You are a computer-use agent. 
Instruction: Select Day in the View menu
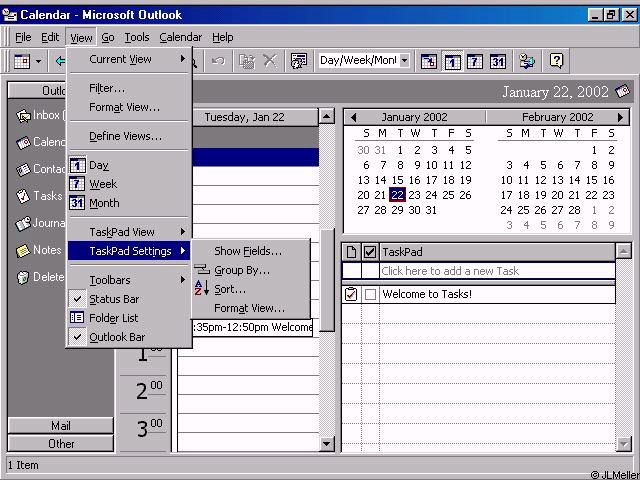click(x=129, y=165)
